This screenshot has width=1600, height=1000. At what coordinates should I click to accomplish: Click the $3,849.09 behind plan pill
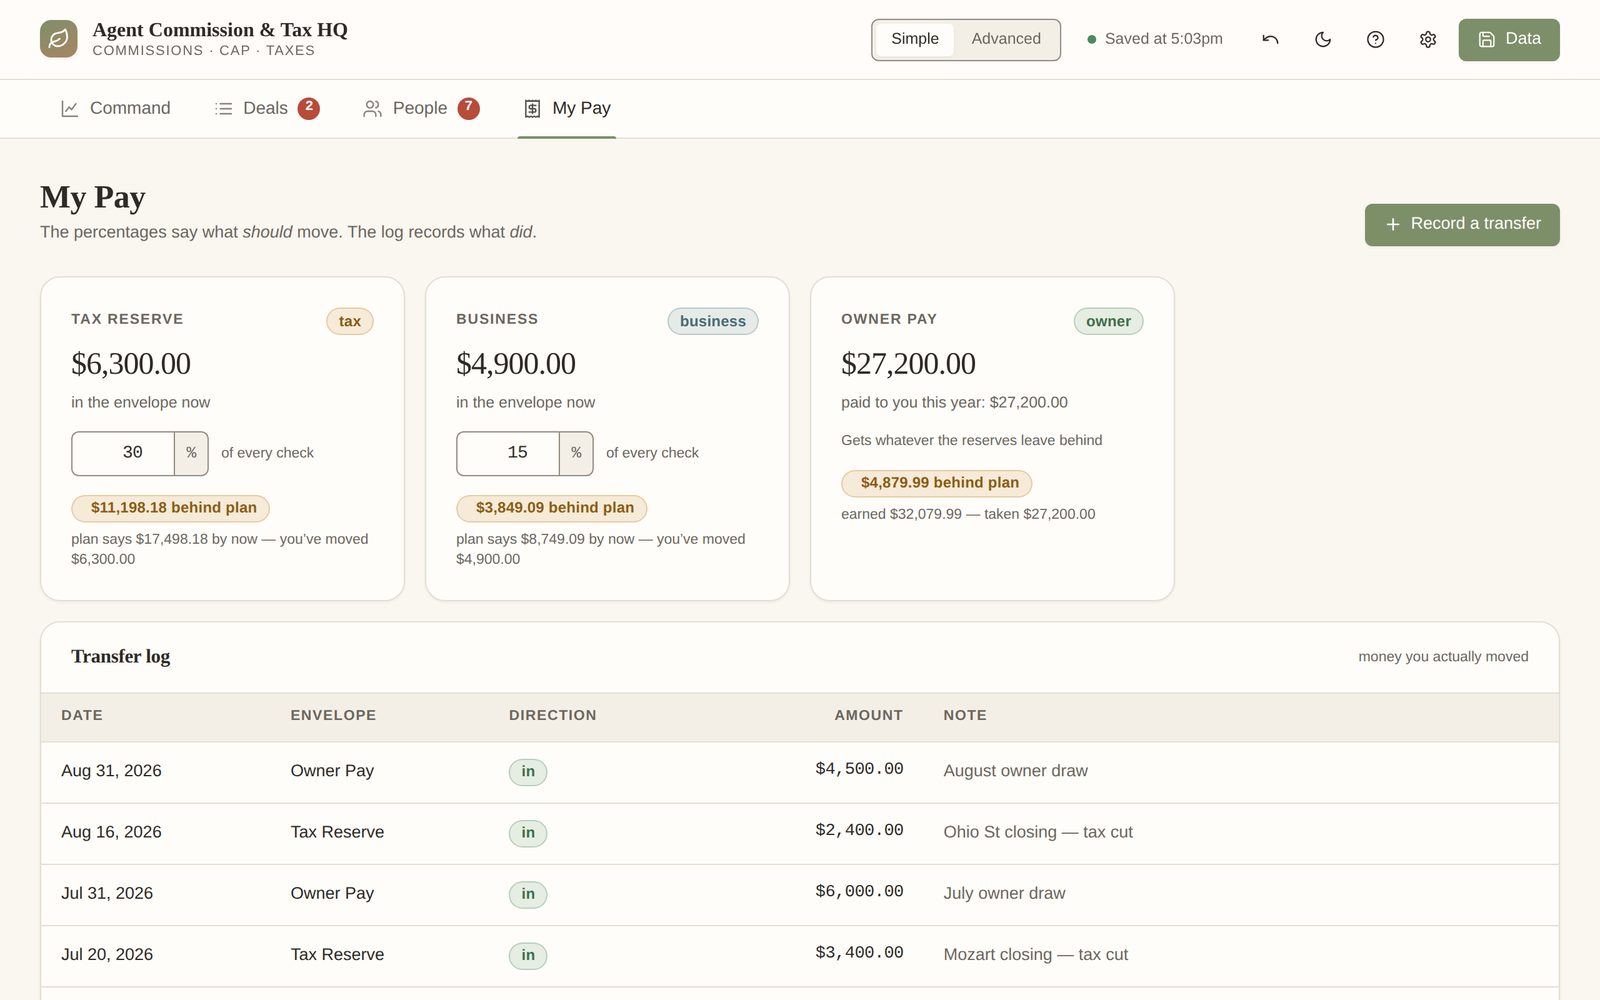[x=552, y=508]
